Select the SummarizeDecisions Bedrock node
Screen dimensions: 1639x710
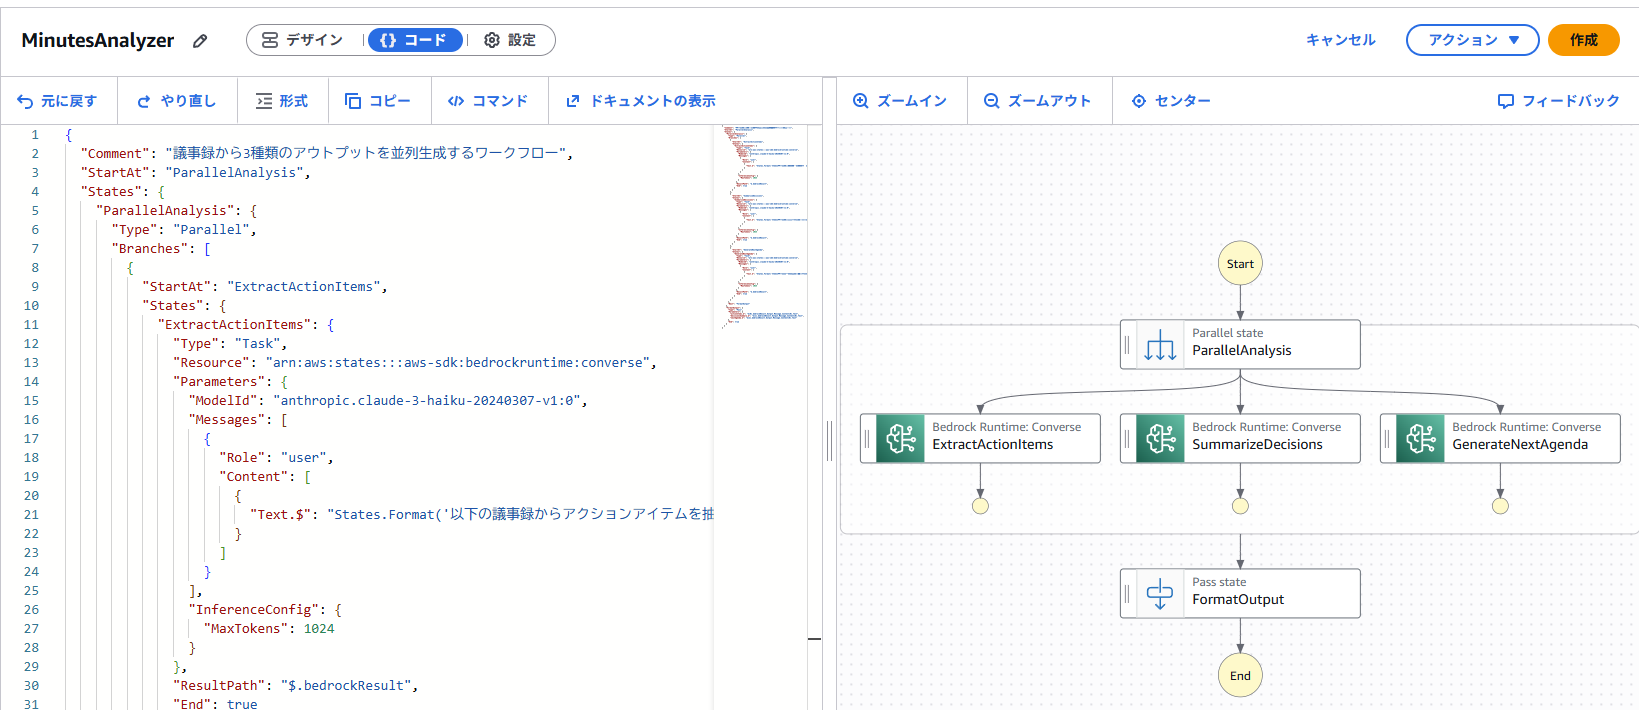tap(1240, 438)
